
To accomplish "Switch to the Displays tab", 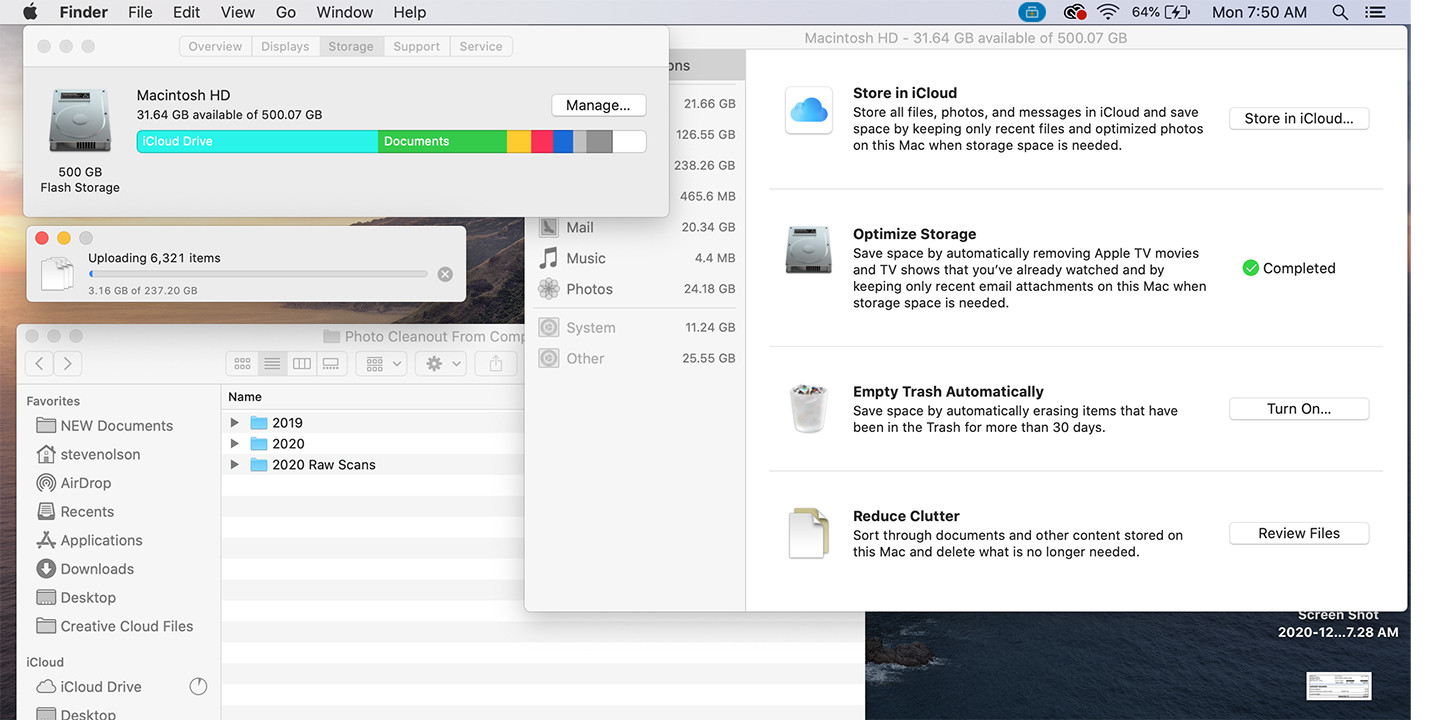I will (285, 46).
